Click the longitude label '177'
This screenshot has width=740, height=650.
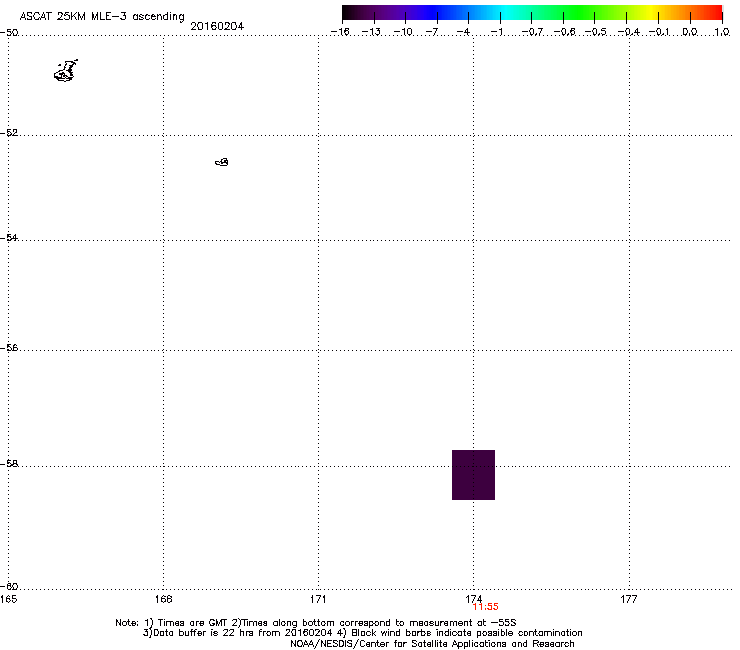pyautogui.click(x=629, y=599)
